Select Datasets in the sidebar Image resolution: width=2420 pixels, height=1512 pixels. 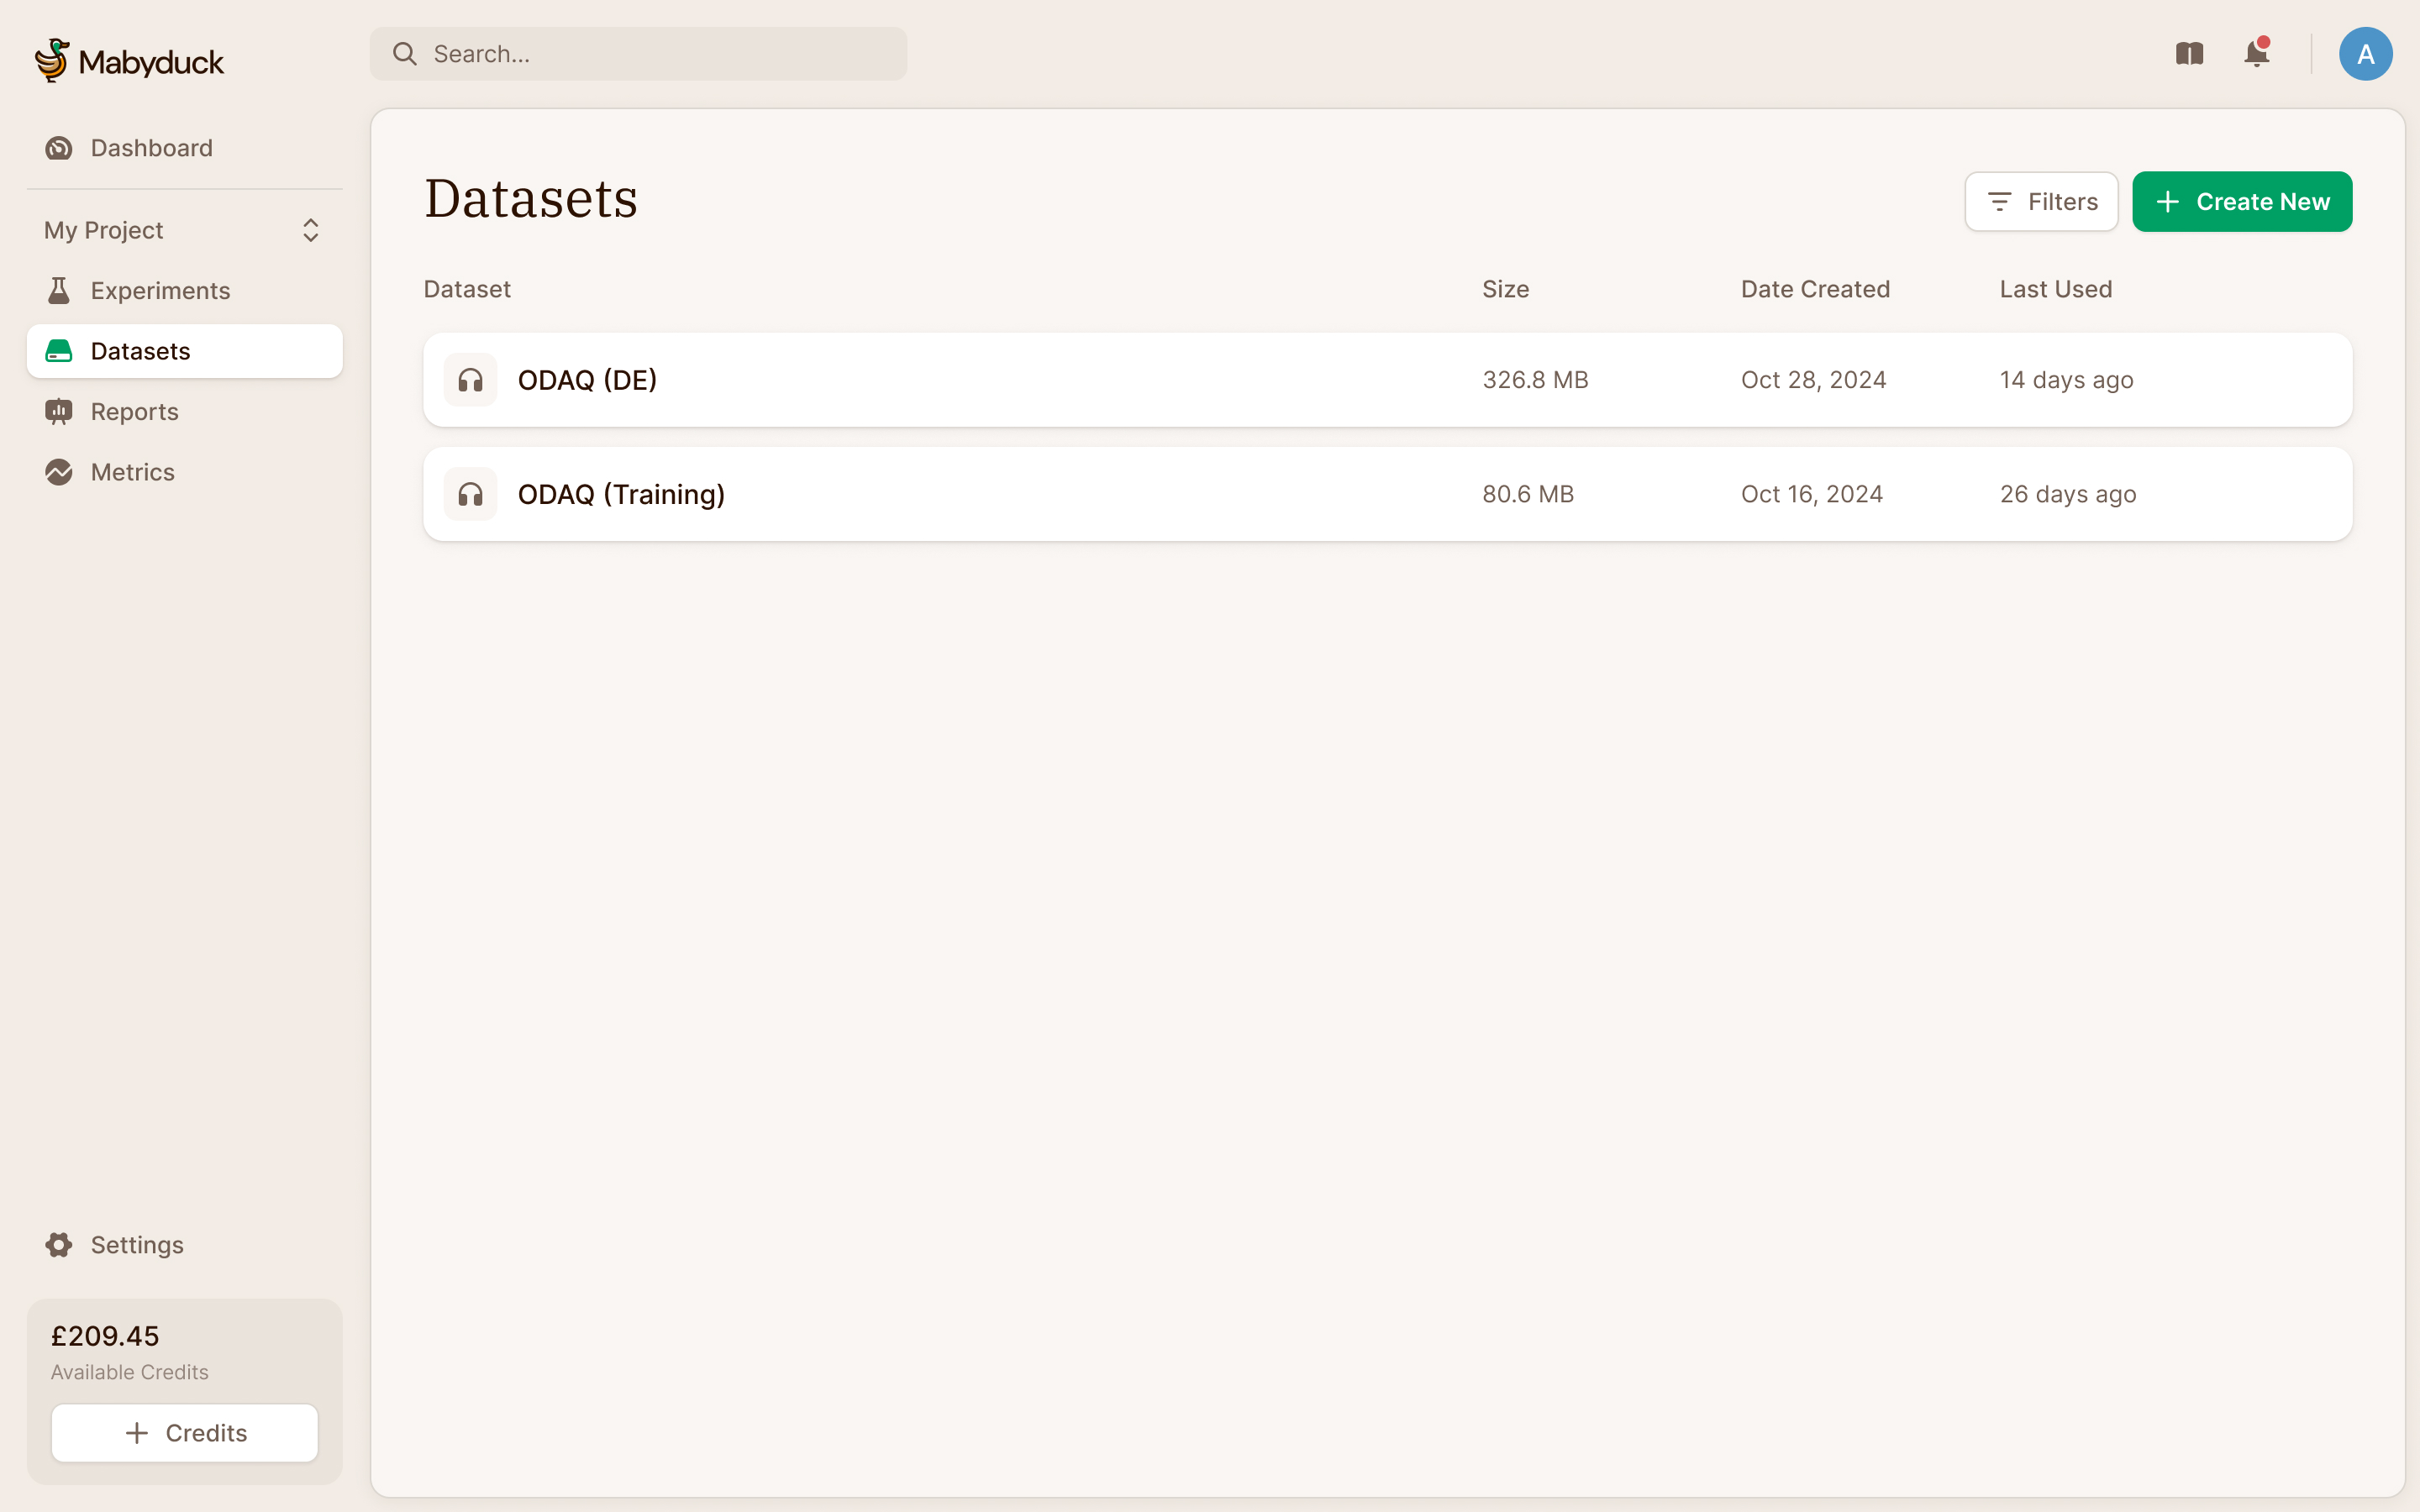(185, 351)
